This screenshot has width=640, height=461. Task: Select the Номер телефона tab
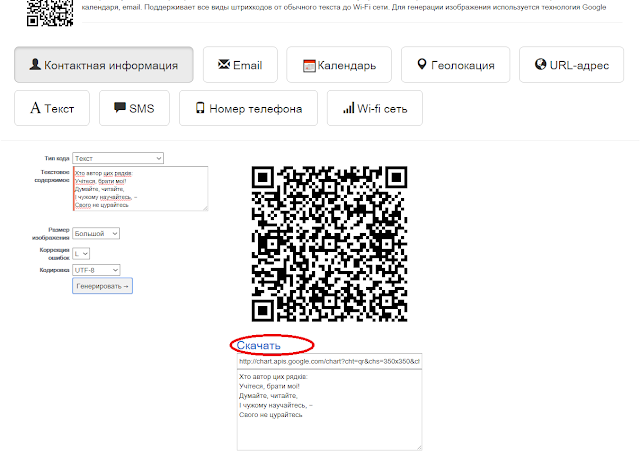click(x=248, y=108)
